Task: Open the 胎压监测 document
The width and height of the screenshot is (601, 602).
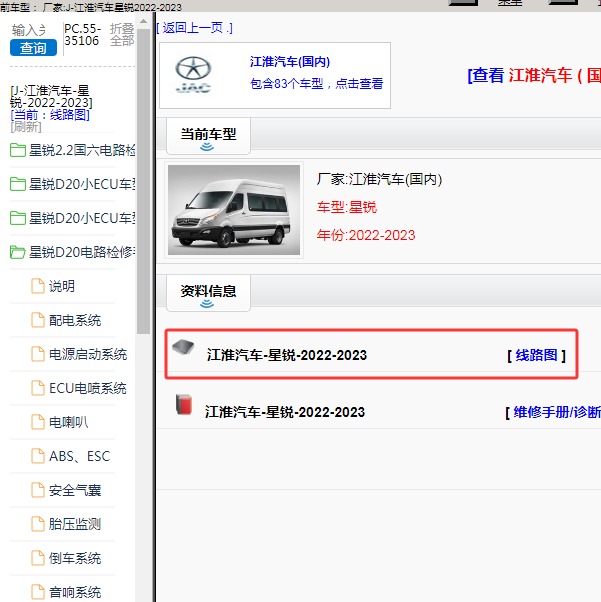Action: click(66, 524)
